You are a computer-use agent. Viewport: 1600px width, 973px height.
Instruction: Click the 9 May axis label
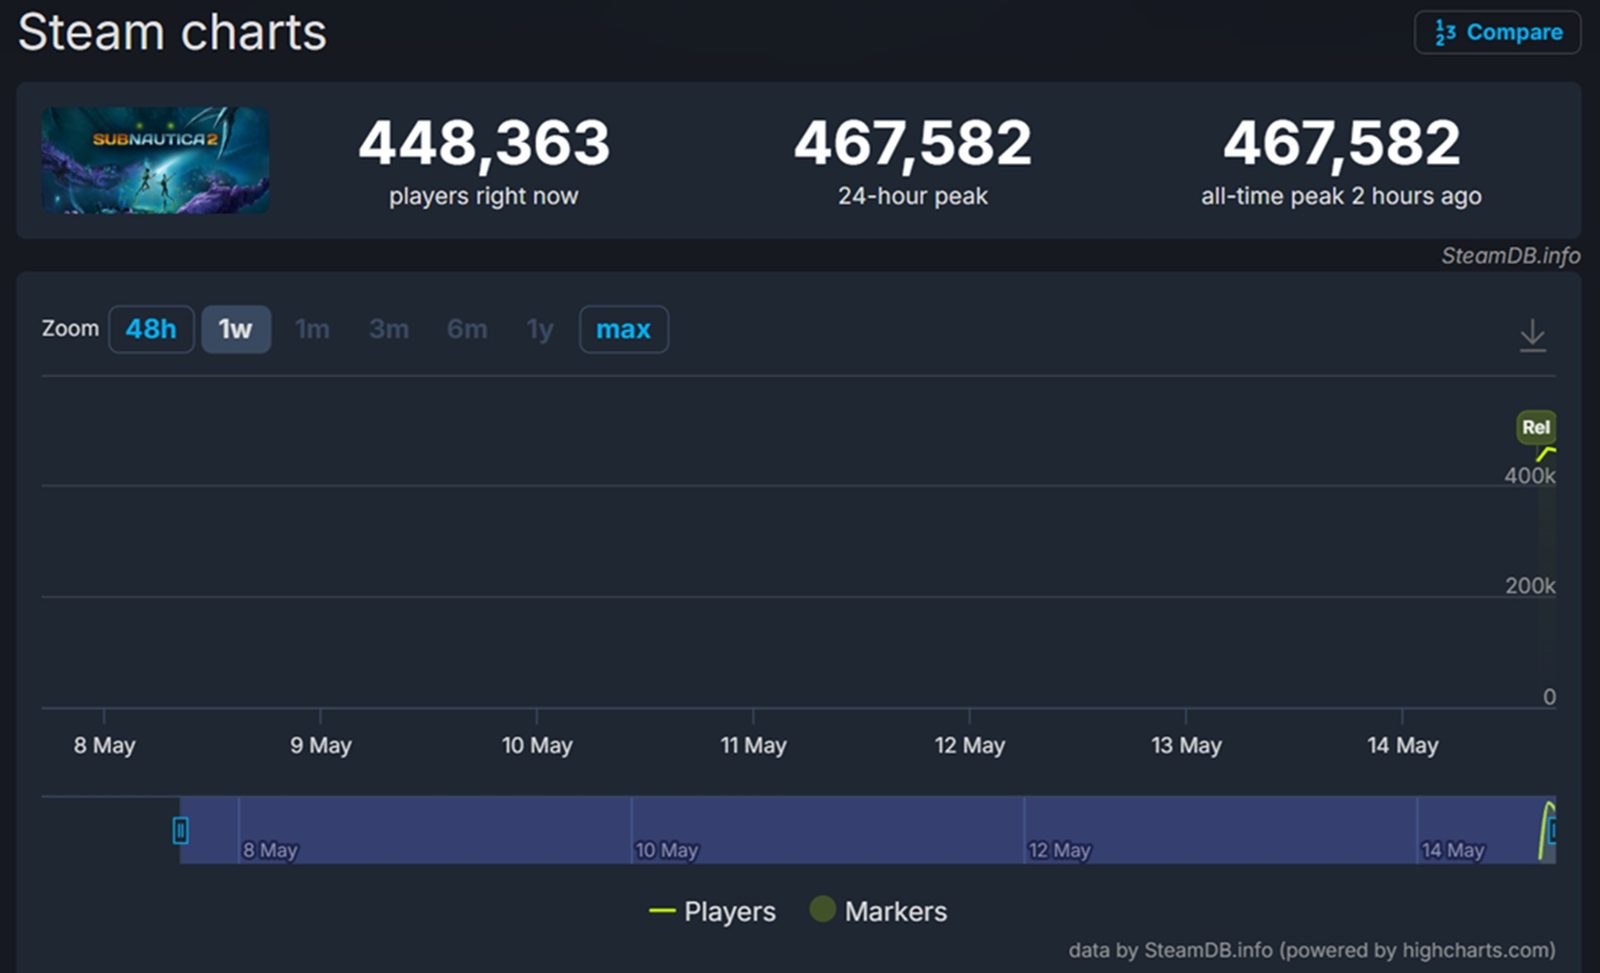320,745
